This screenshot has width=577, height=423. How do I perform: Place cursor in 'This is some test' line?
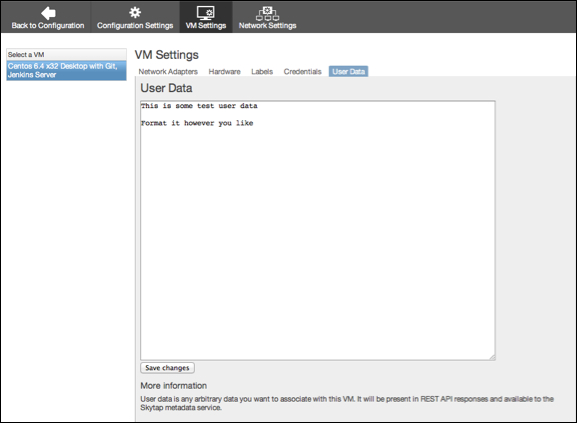pyautogui.click(x=199, y=106)
